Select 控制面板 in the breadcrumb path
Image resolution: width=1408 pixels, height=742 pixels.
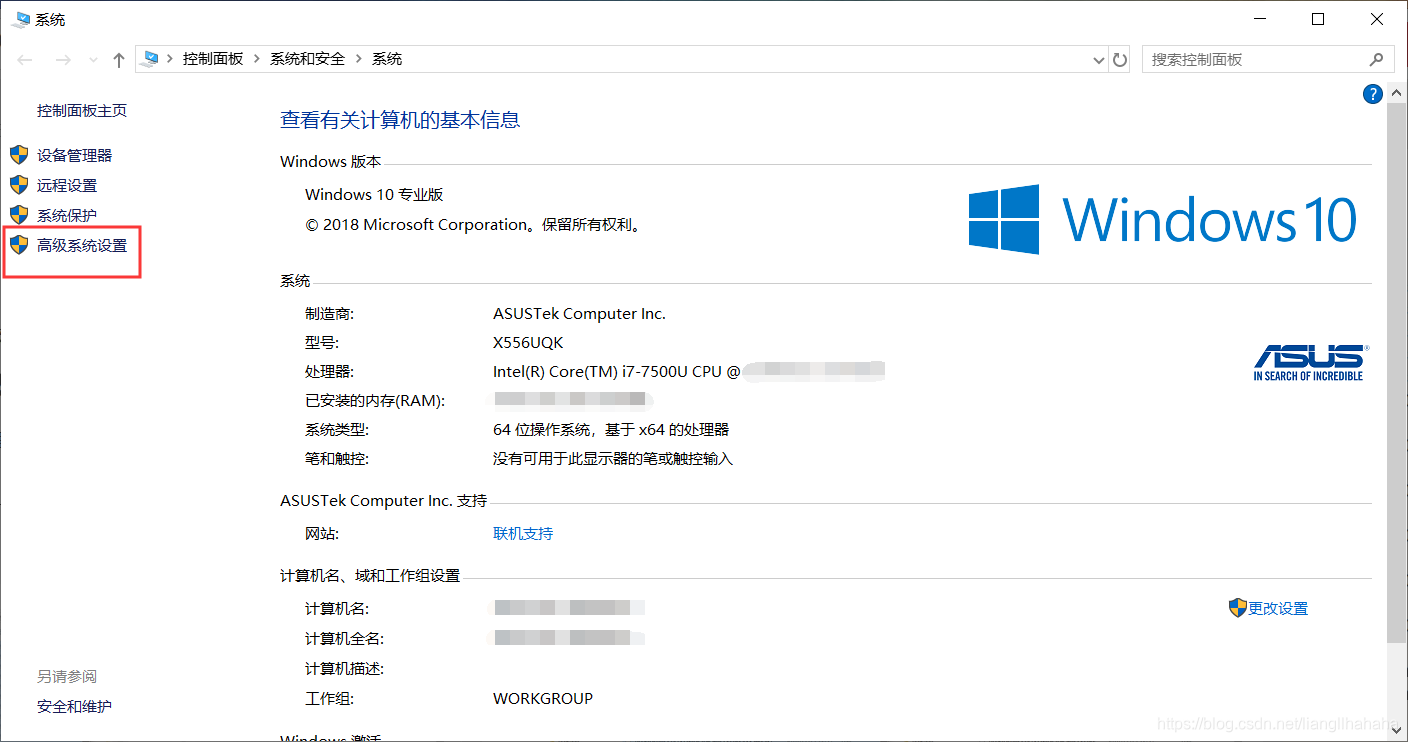click(213, 59)
